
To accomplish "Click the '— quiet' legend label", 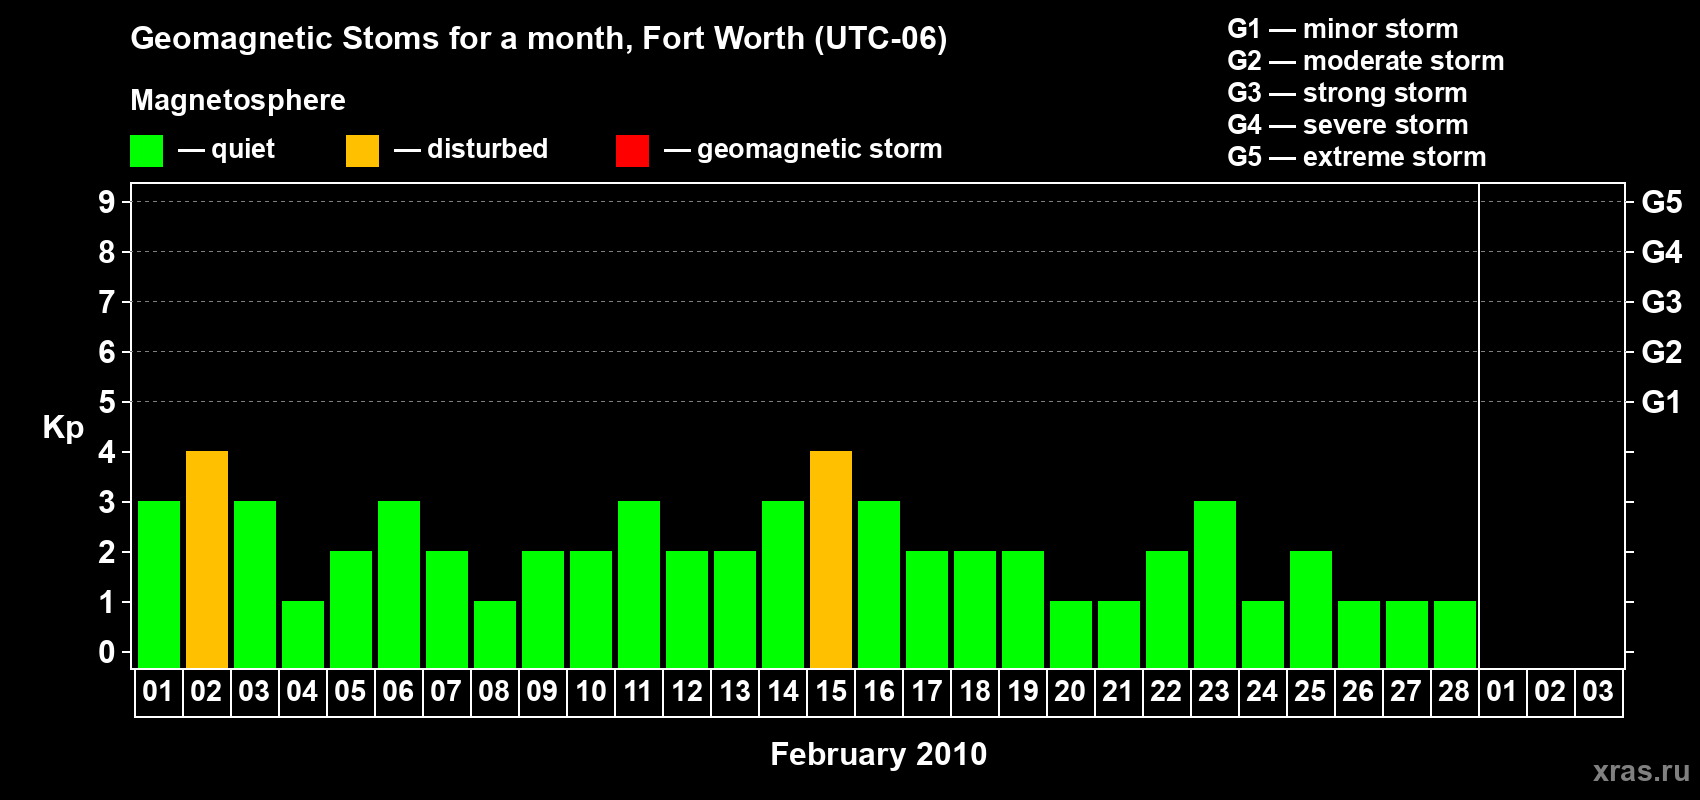I will 226,149.
